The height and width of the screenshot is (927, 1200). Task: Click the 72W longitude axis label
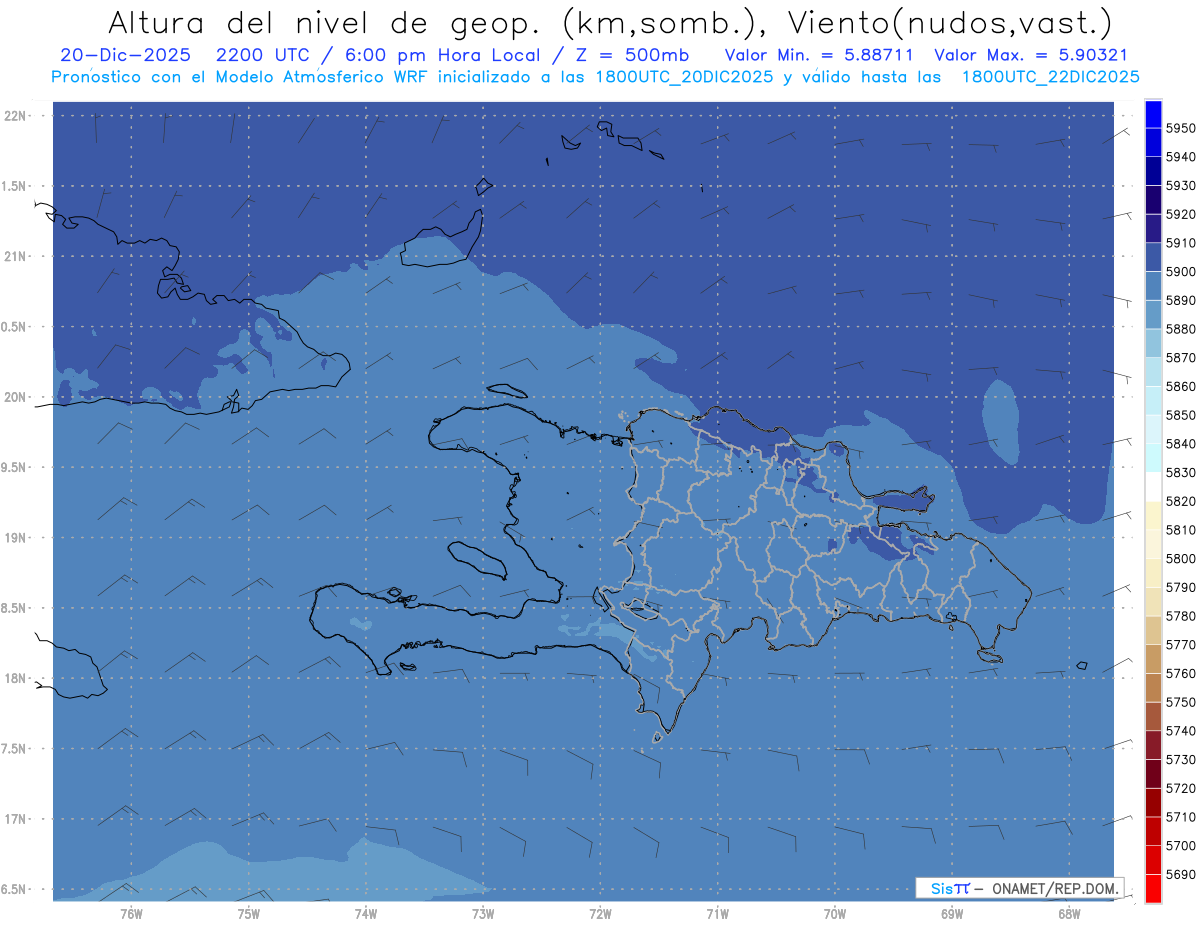tap(600, 914)
